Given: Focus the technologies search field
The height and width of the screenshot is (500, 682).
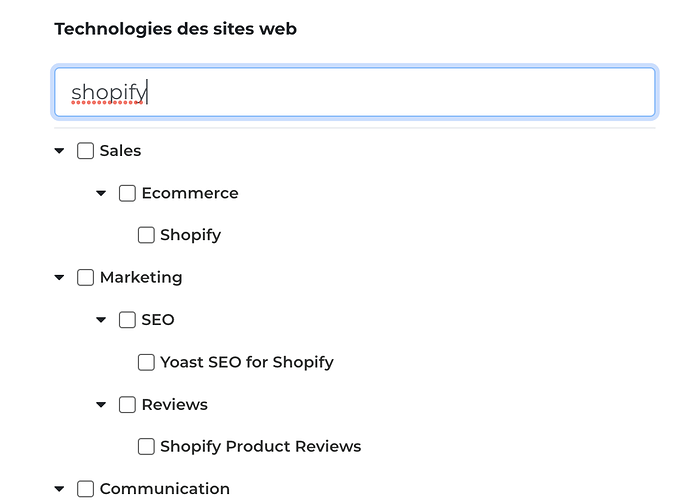Looking at the screenshot, I should (x=354, y=92).
